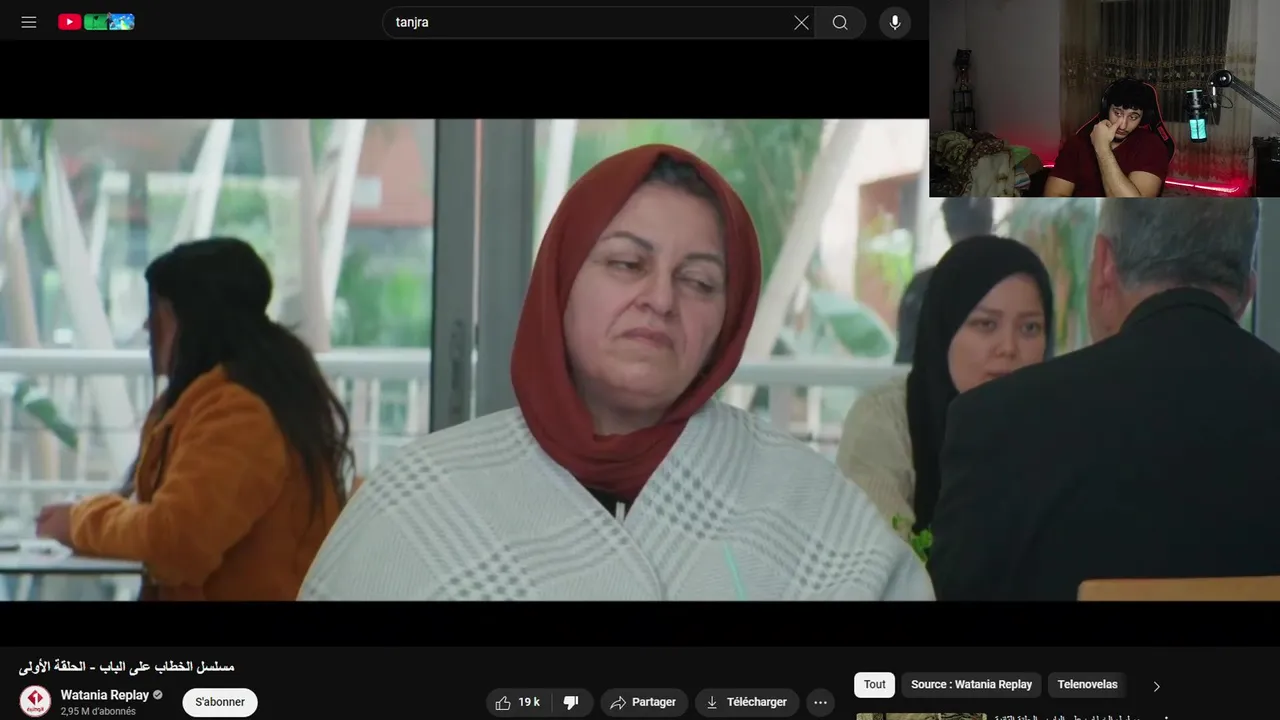
Task: Dislike the video
Action: [x=571, y=702]
